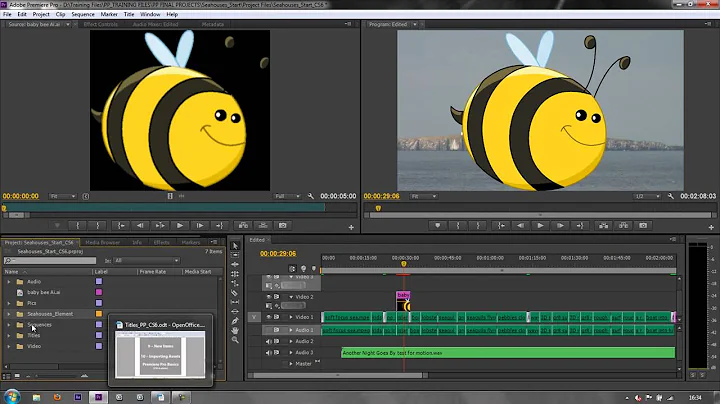Play the Source monitor clip
This screenshot has height=404, width=720.
pyautogui.click(x=180, y=225)
